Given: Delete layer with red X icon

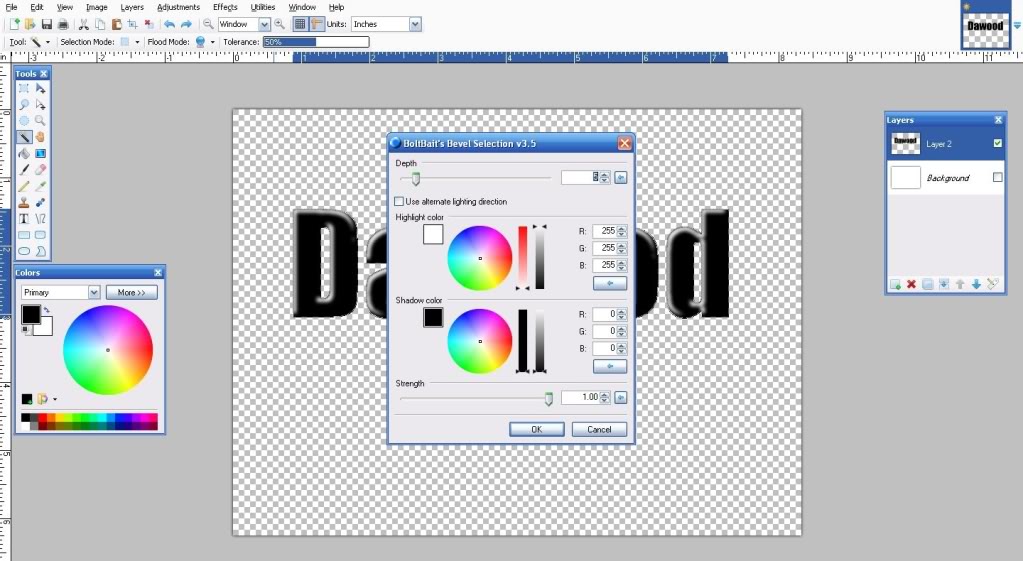Looking at the screenshot, I should (x=911, y=284).
